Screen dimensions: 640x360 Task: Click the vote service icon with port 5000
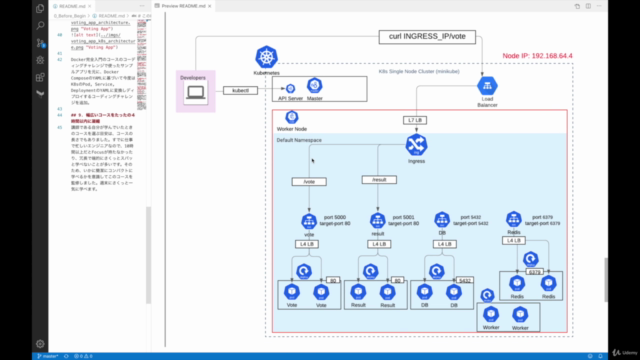(x=309, y=221)
